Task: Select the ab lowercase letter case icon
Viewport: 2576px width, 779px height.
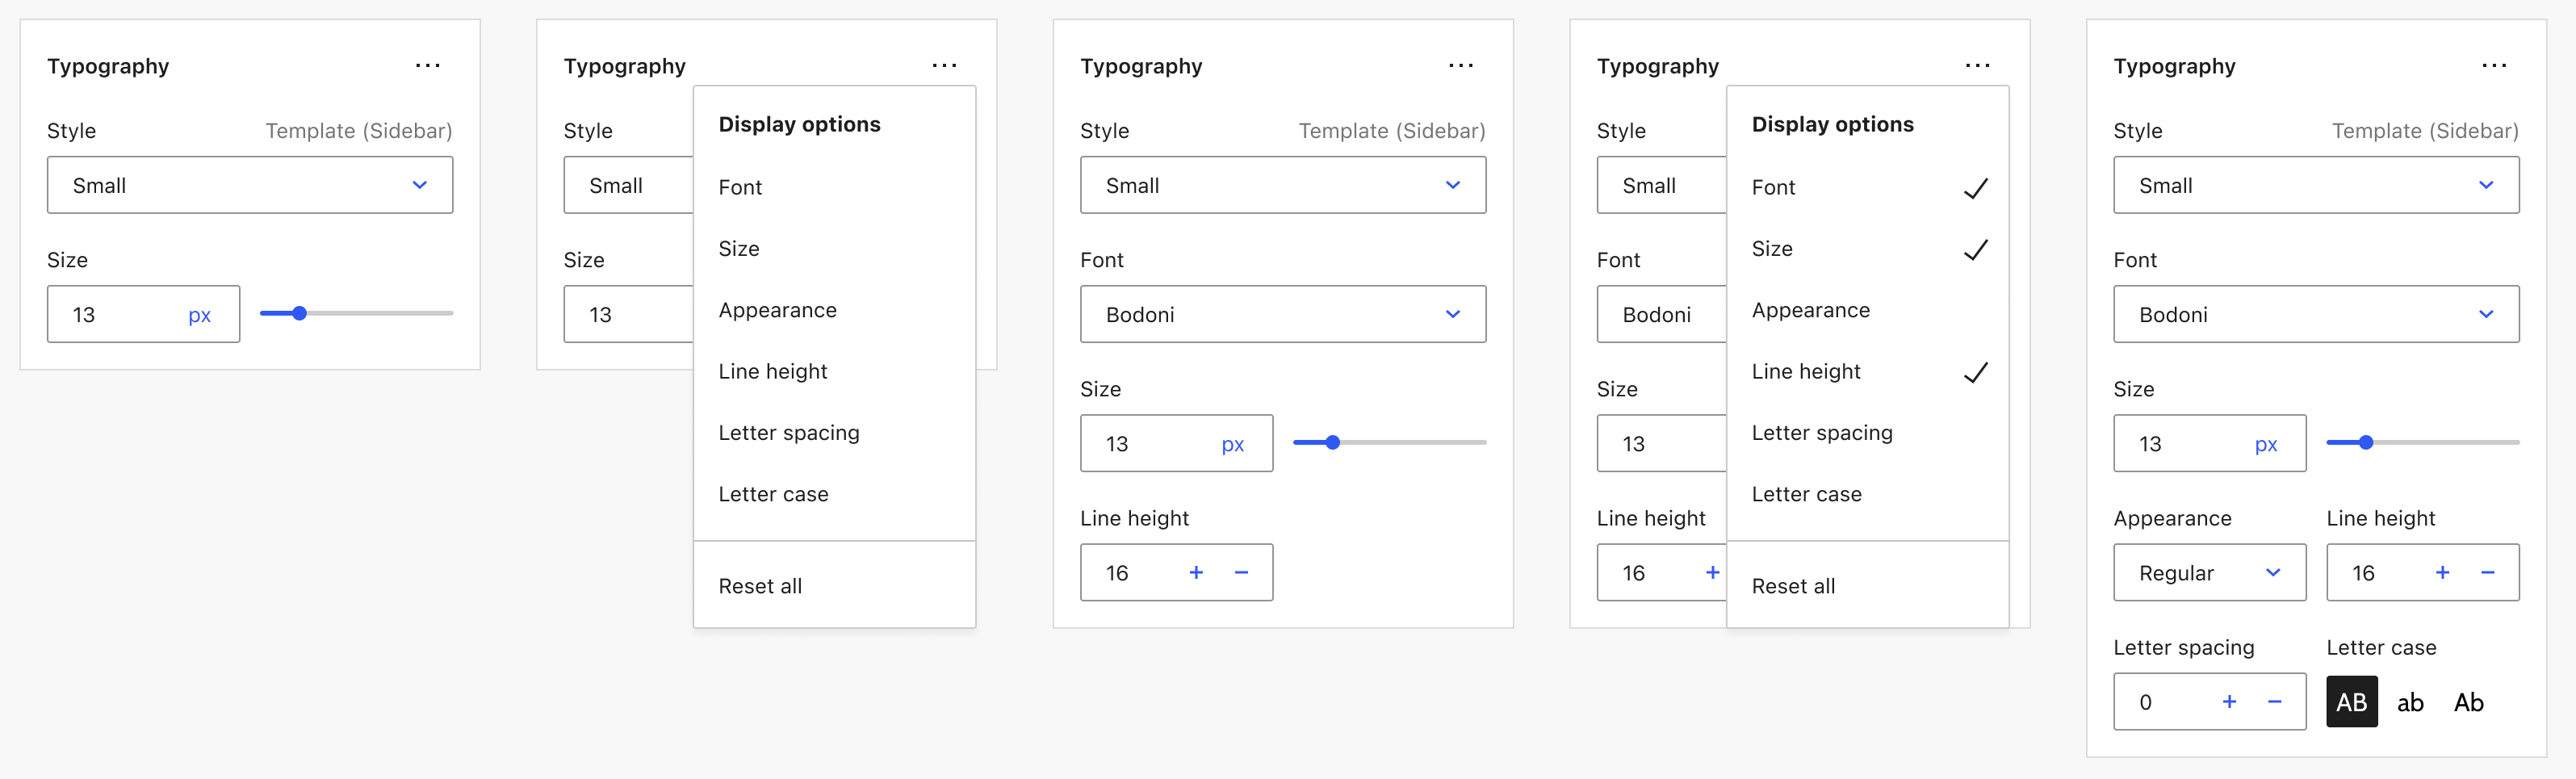Action: (x=2411, y=701)
